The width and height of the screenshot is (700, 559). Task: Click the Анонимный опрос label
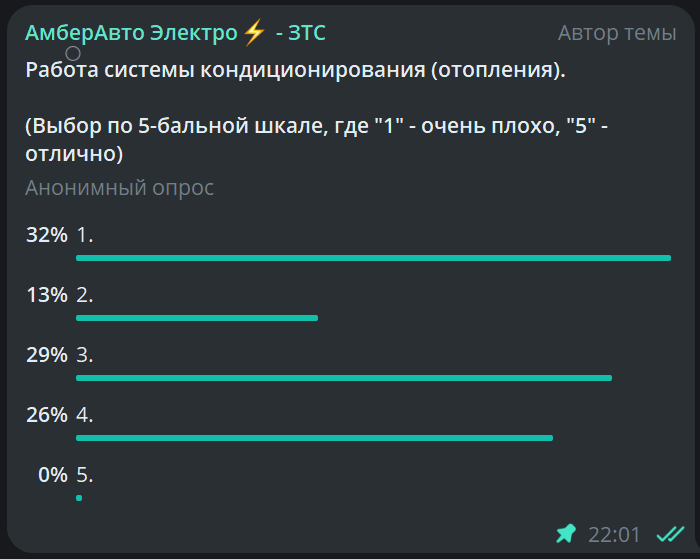pyautogui.click(x=120, y=188)
